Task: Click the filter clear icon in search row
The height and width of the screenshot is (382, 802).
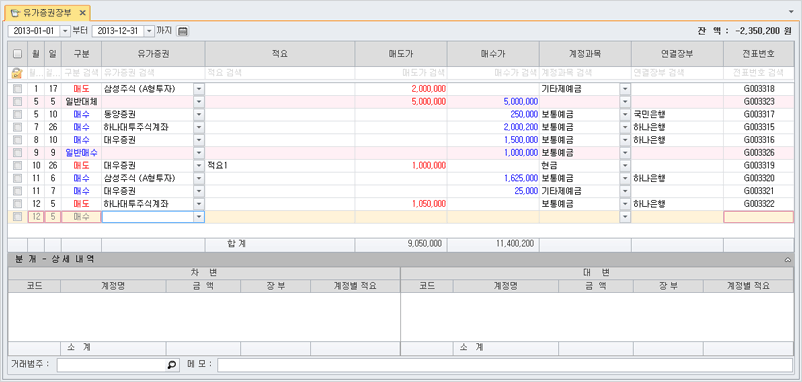Action: pyautogui.click(x=17, y=73)
